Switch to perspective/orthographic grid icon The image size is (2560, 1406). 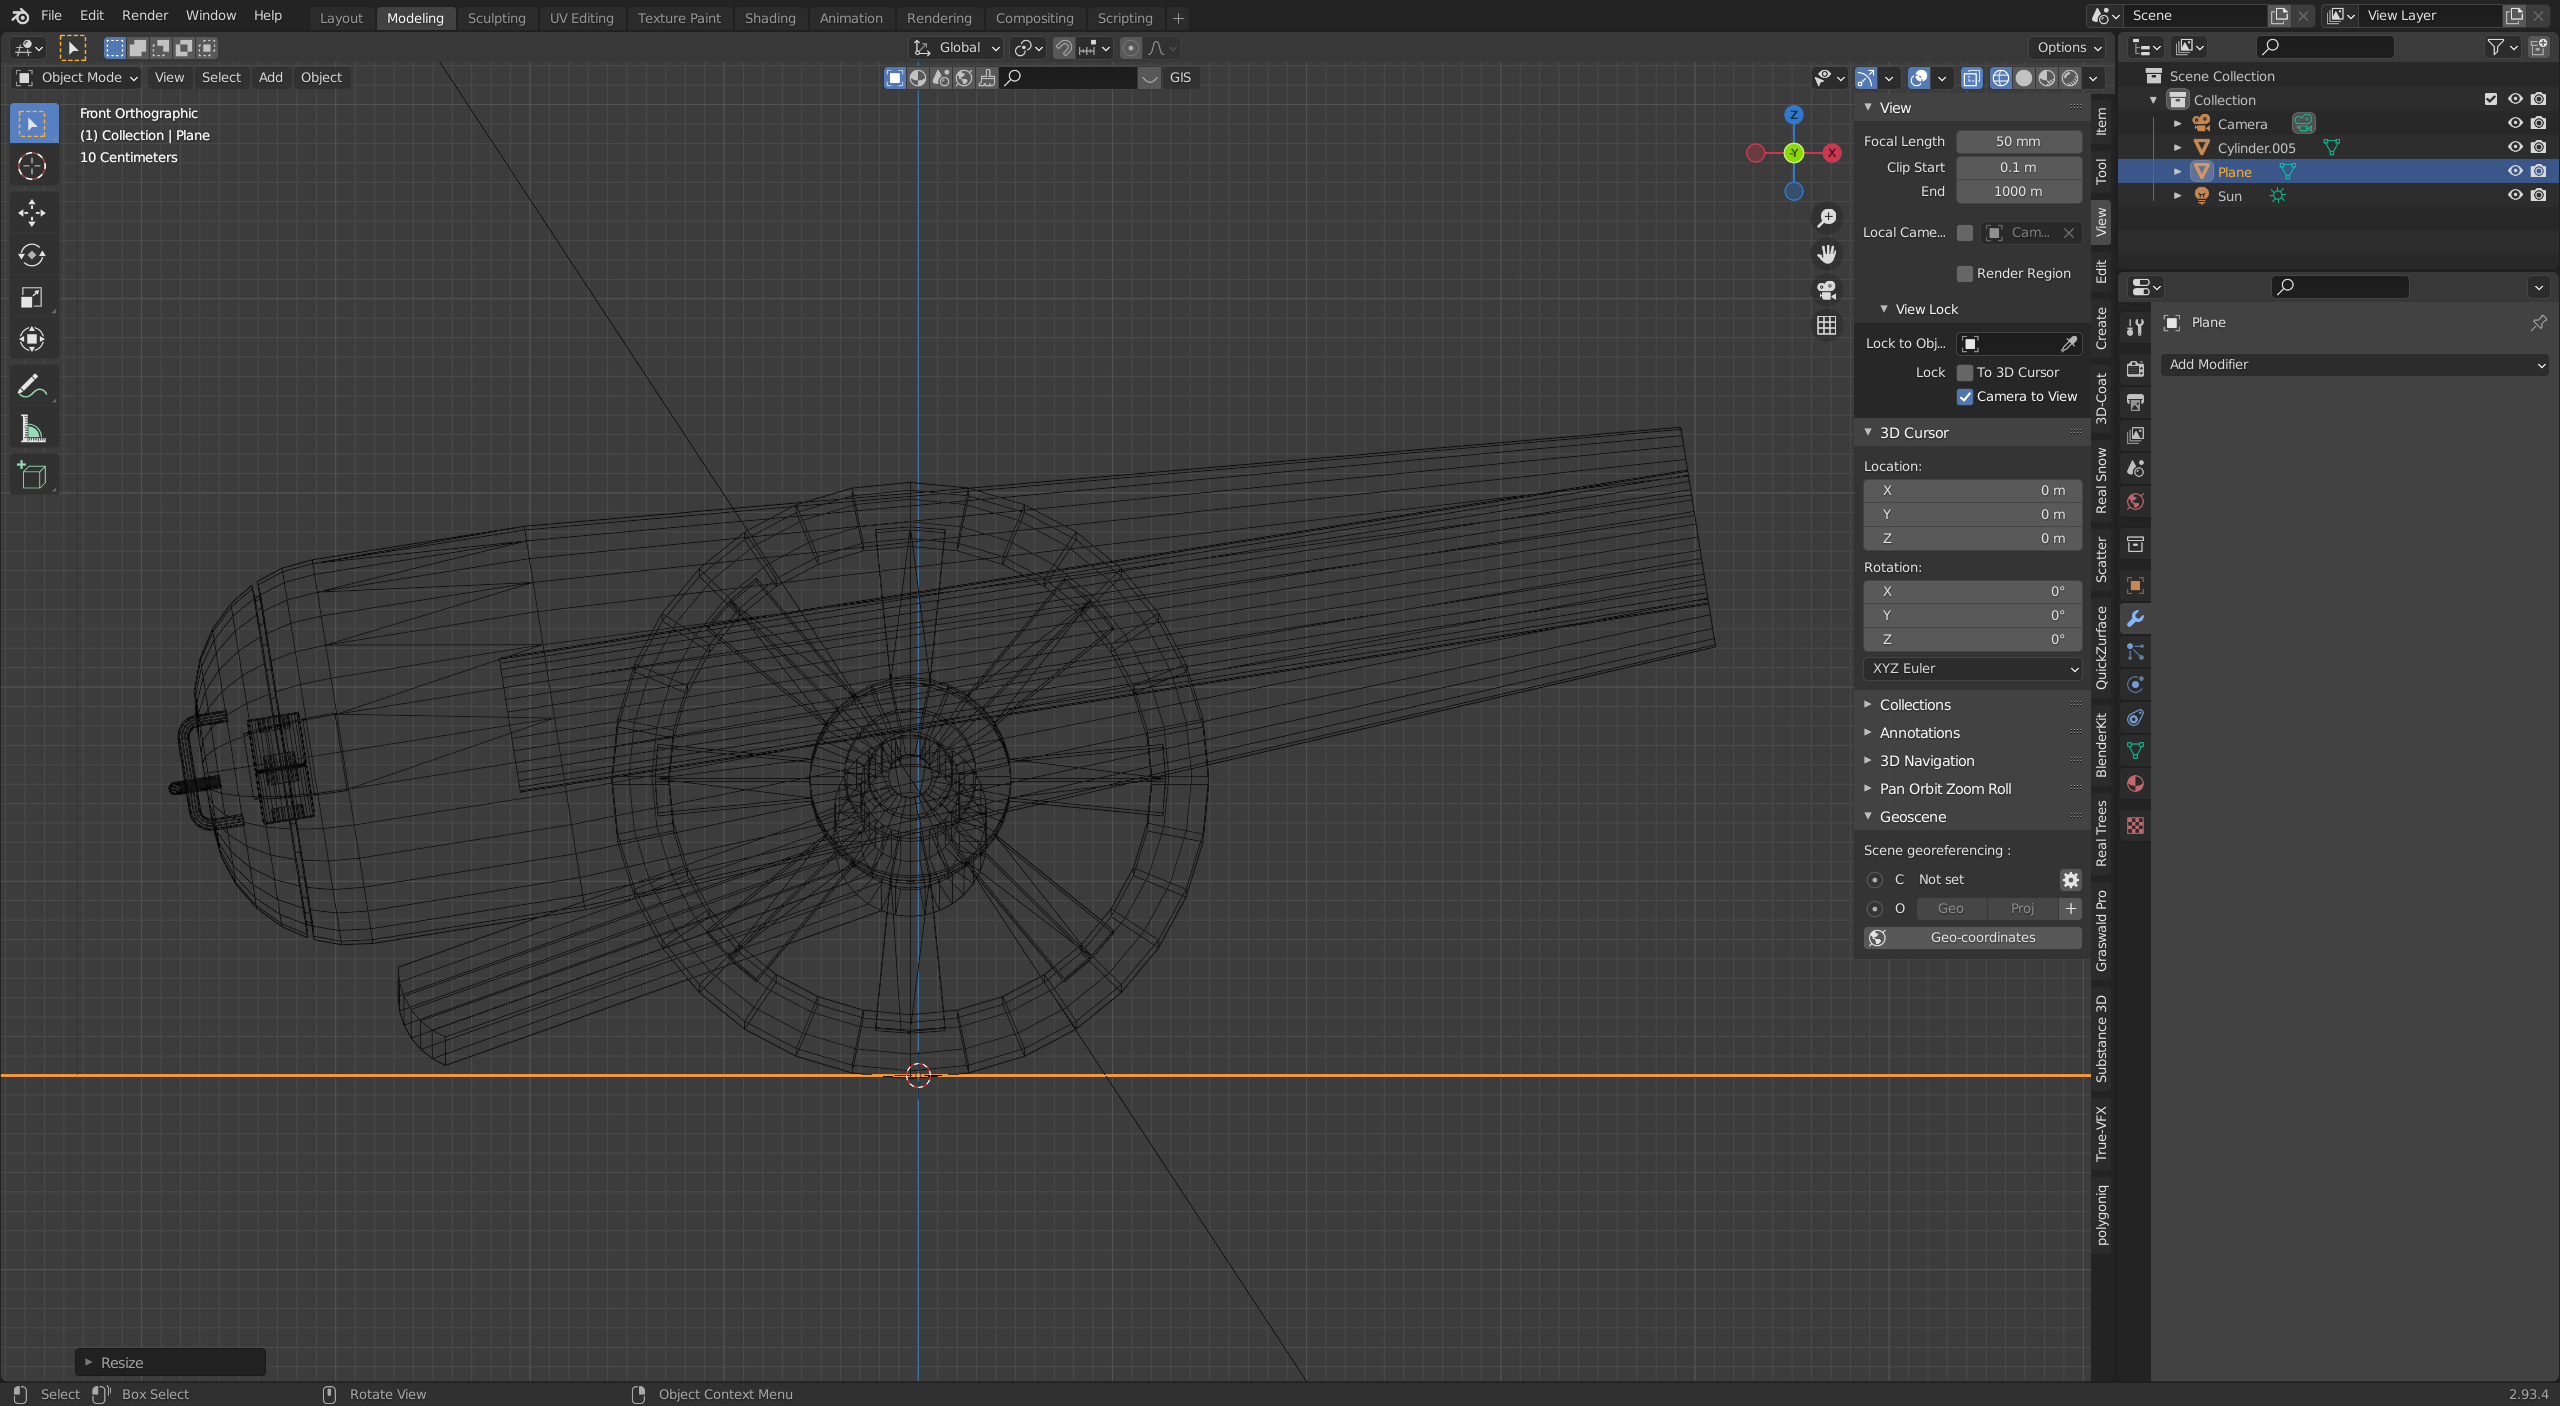pos(1826,326)
